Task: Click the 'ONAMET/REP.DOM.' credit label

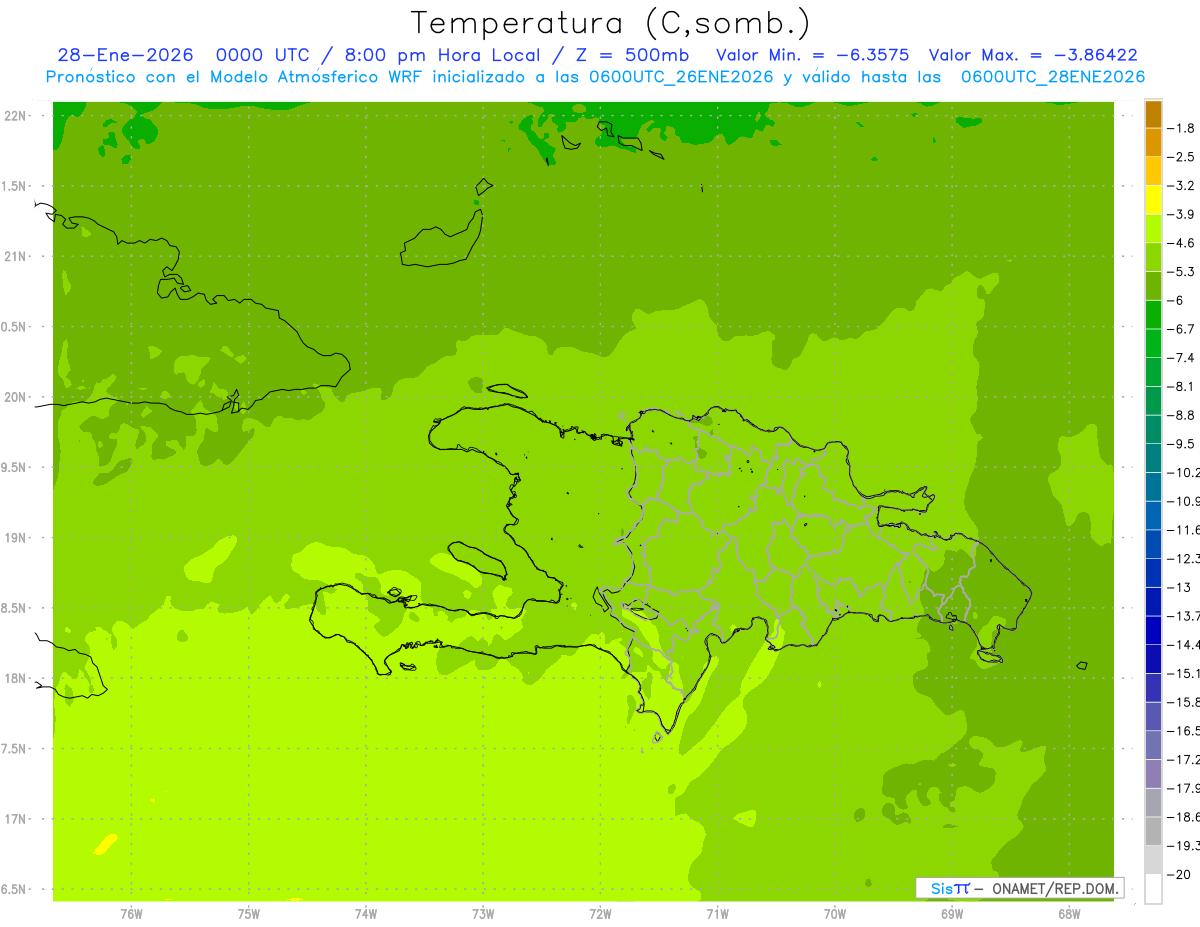Action: [1054, 888]
